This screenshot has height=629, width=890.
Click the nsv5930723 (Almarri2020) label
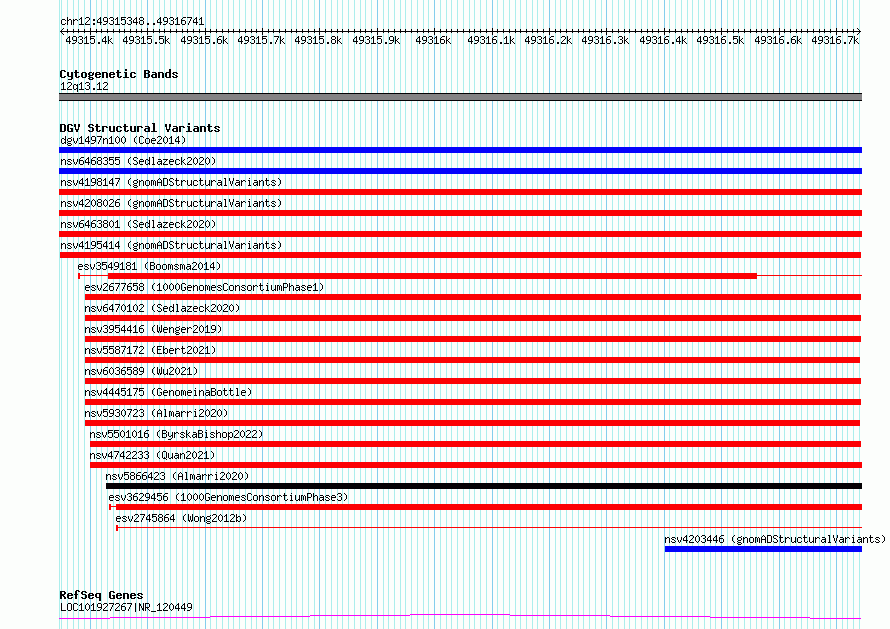click(x=156, y=413)
